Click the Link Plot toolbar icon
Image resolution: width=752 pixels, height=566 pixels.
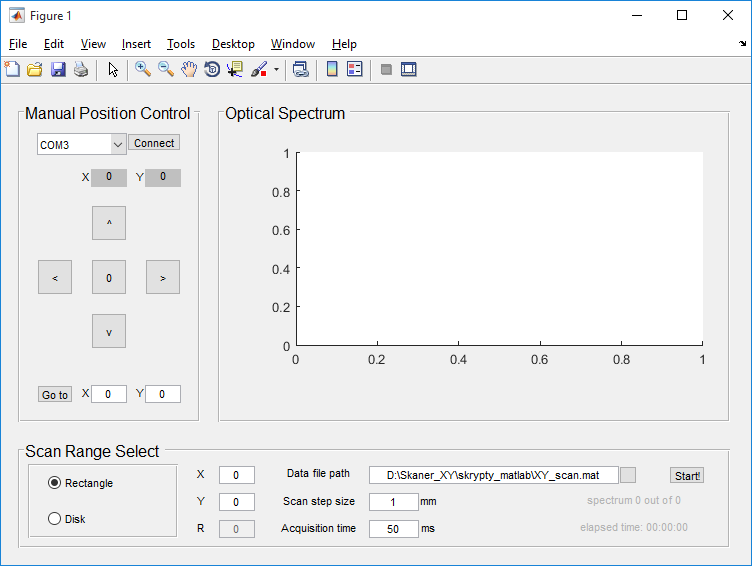click(x=300, y=69)
